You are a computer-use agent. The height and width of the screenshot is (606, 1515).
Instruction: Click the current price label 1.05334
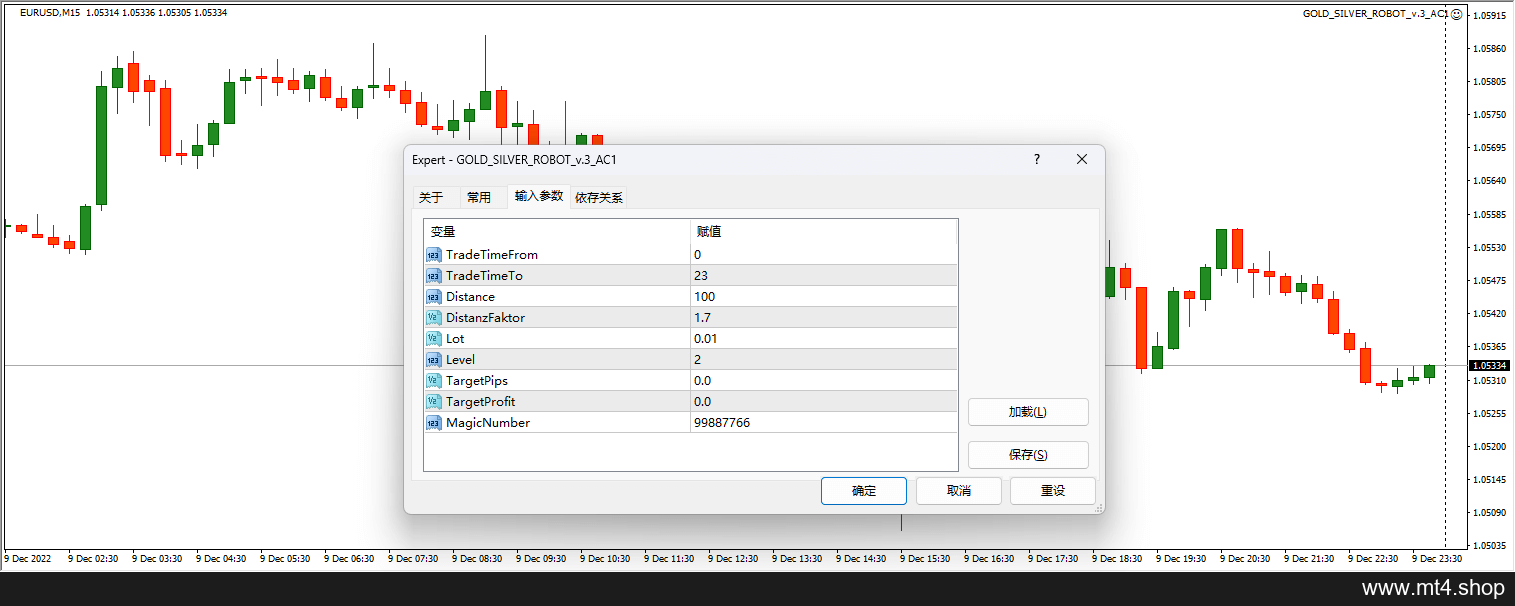click(1490, 366)
